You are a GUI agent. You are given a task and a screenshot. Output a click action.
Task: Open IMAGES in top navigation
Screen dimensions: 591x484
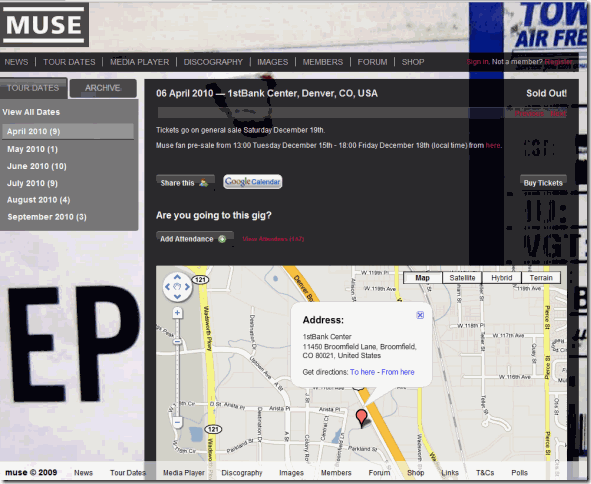[x=273, y=62]
